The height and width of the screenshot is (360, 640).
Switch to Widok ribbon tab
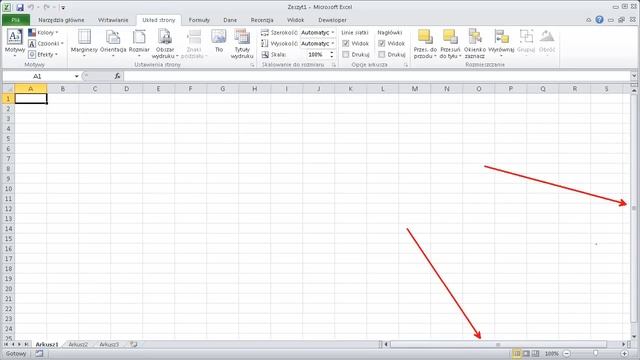tap(296, 20)
